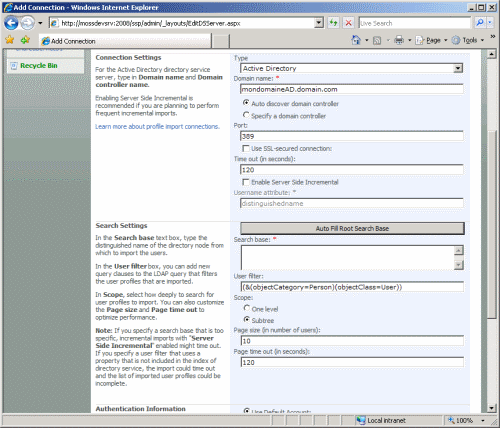Click the Search base text area
This screenshot has height=428, width=500.
[x=348, y=258]
